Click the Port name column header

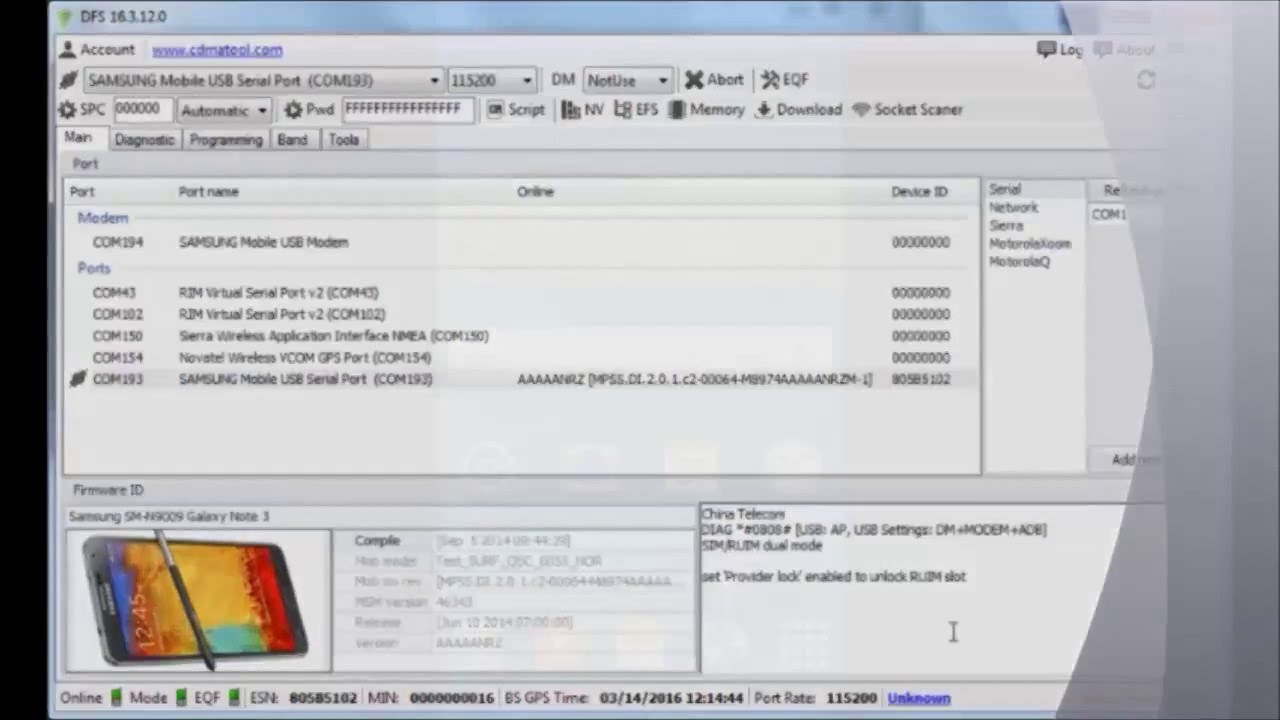(209, 191)
